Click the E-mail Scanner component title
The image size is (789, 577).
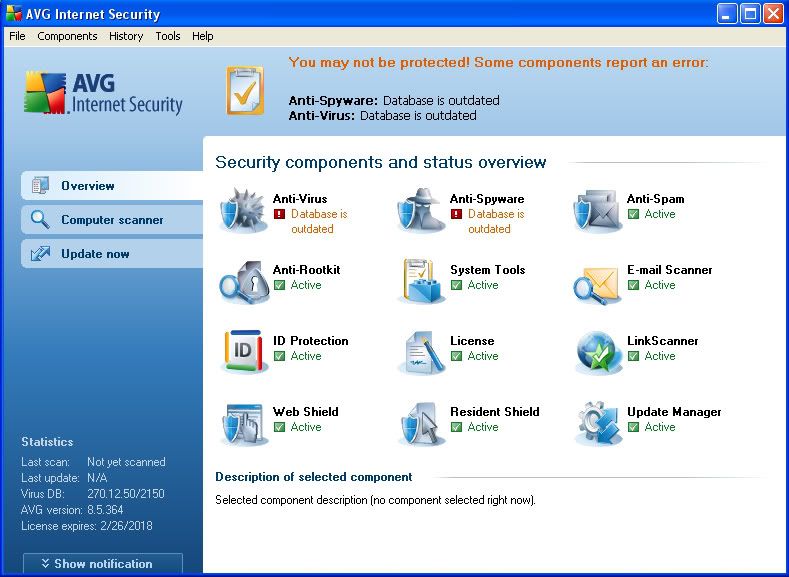(x=669, y=270)
